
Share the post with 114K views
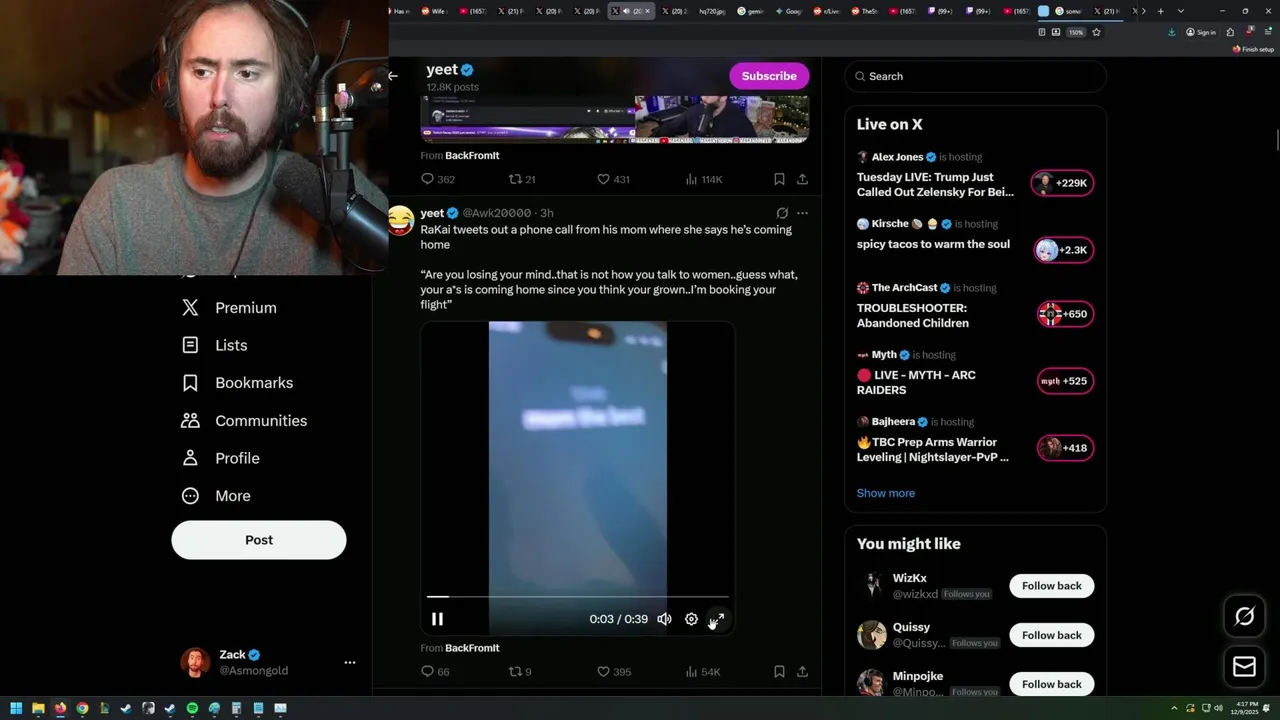tap(802, 179)
